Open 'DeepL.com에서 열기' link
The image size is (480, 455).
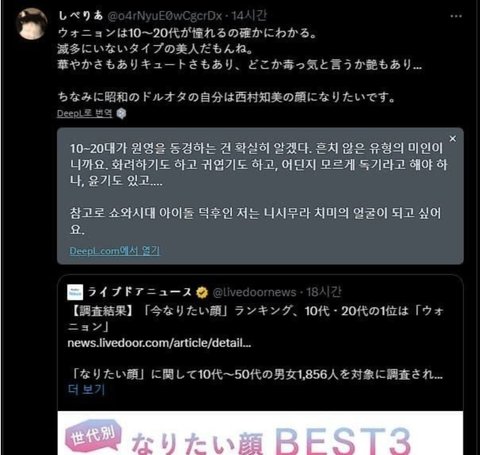pos(114,251)
